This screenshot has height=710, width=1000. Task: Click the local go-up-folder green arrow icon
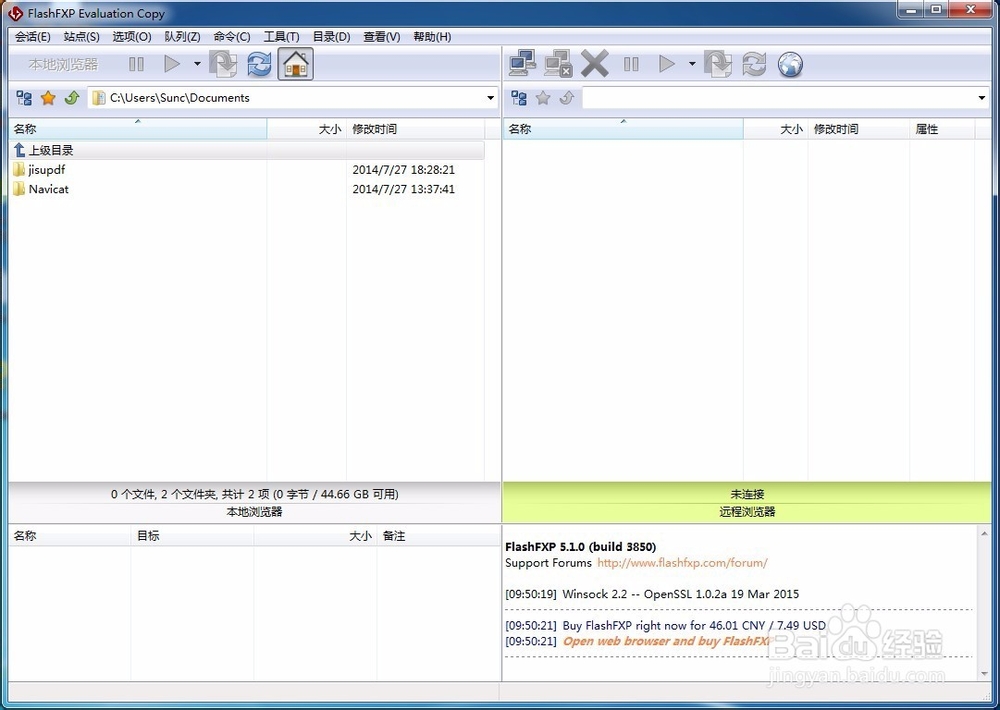point(72,98)
